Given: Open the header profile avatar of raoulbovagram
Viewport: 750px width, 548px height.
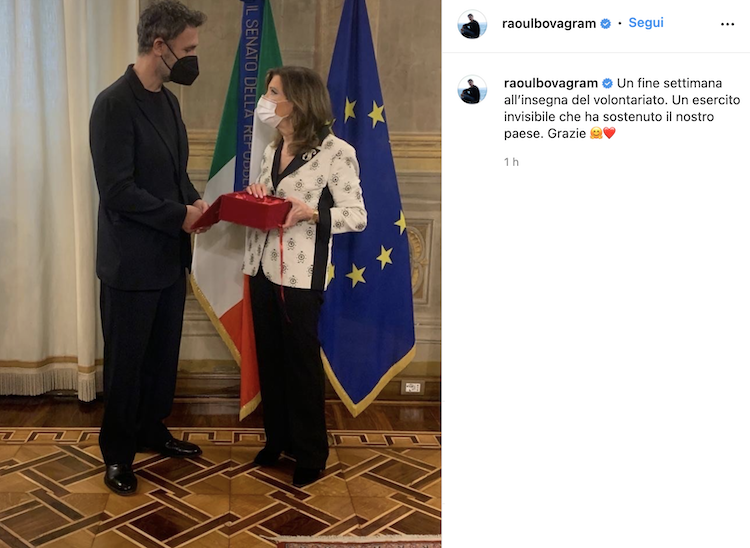Looking at the screenshot, I should (x=472, y=24).
